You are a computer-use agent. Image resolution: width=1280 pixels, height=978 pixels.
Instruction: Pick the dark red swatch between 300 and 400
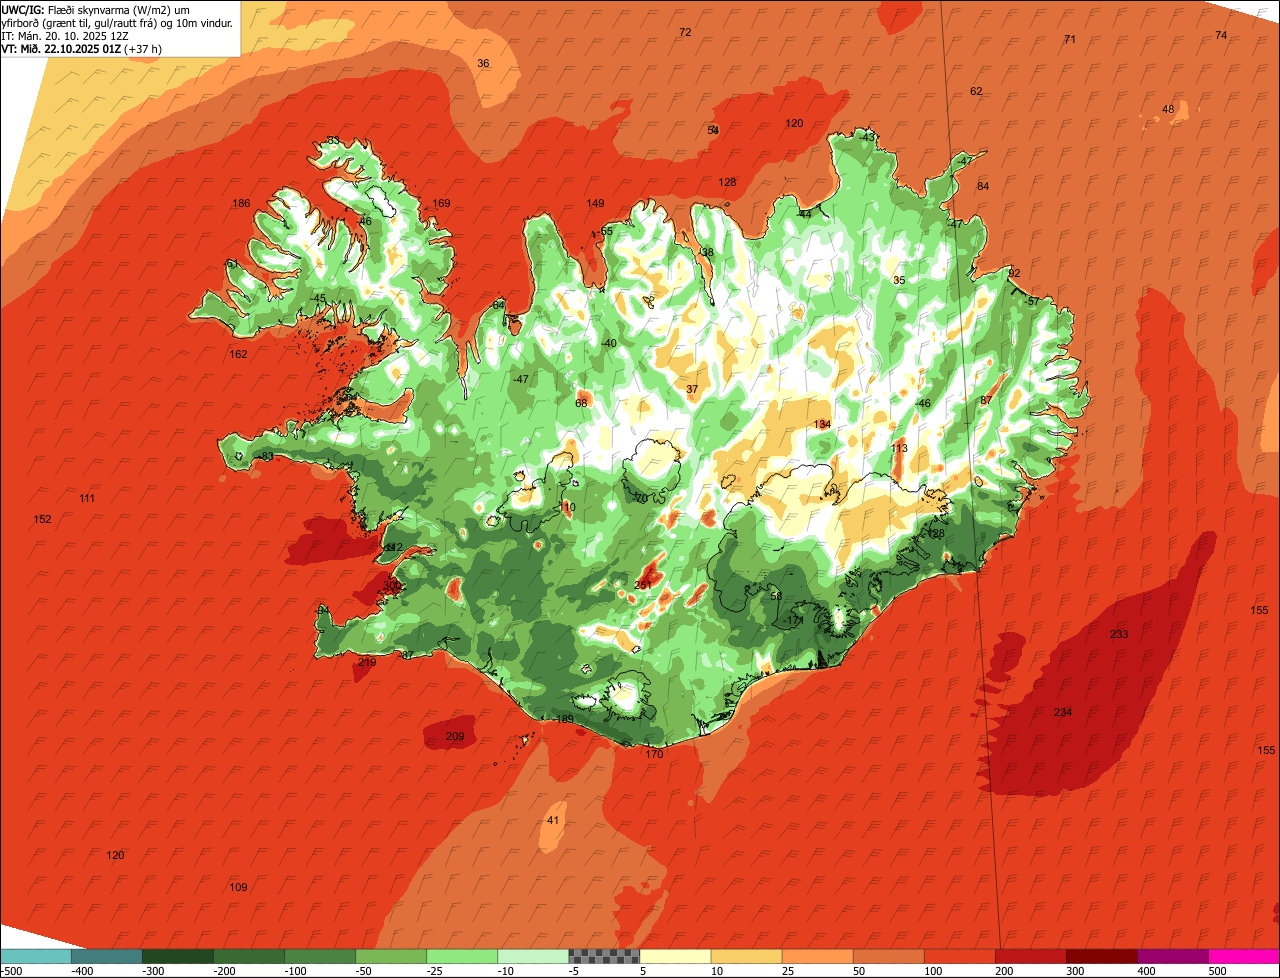click(1101, 956)
